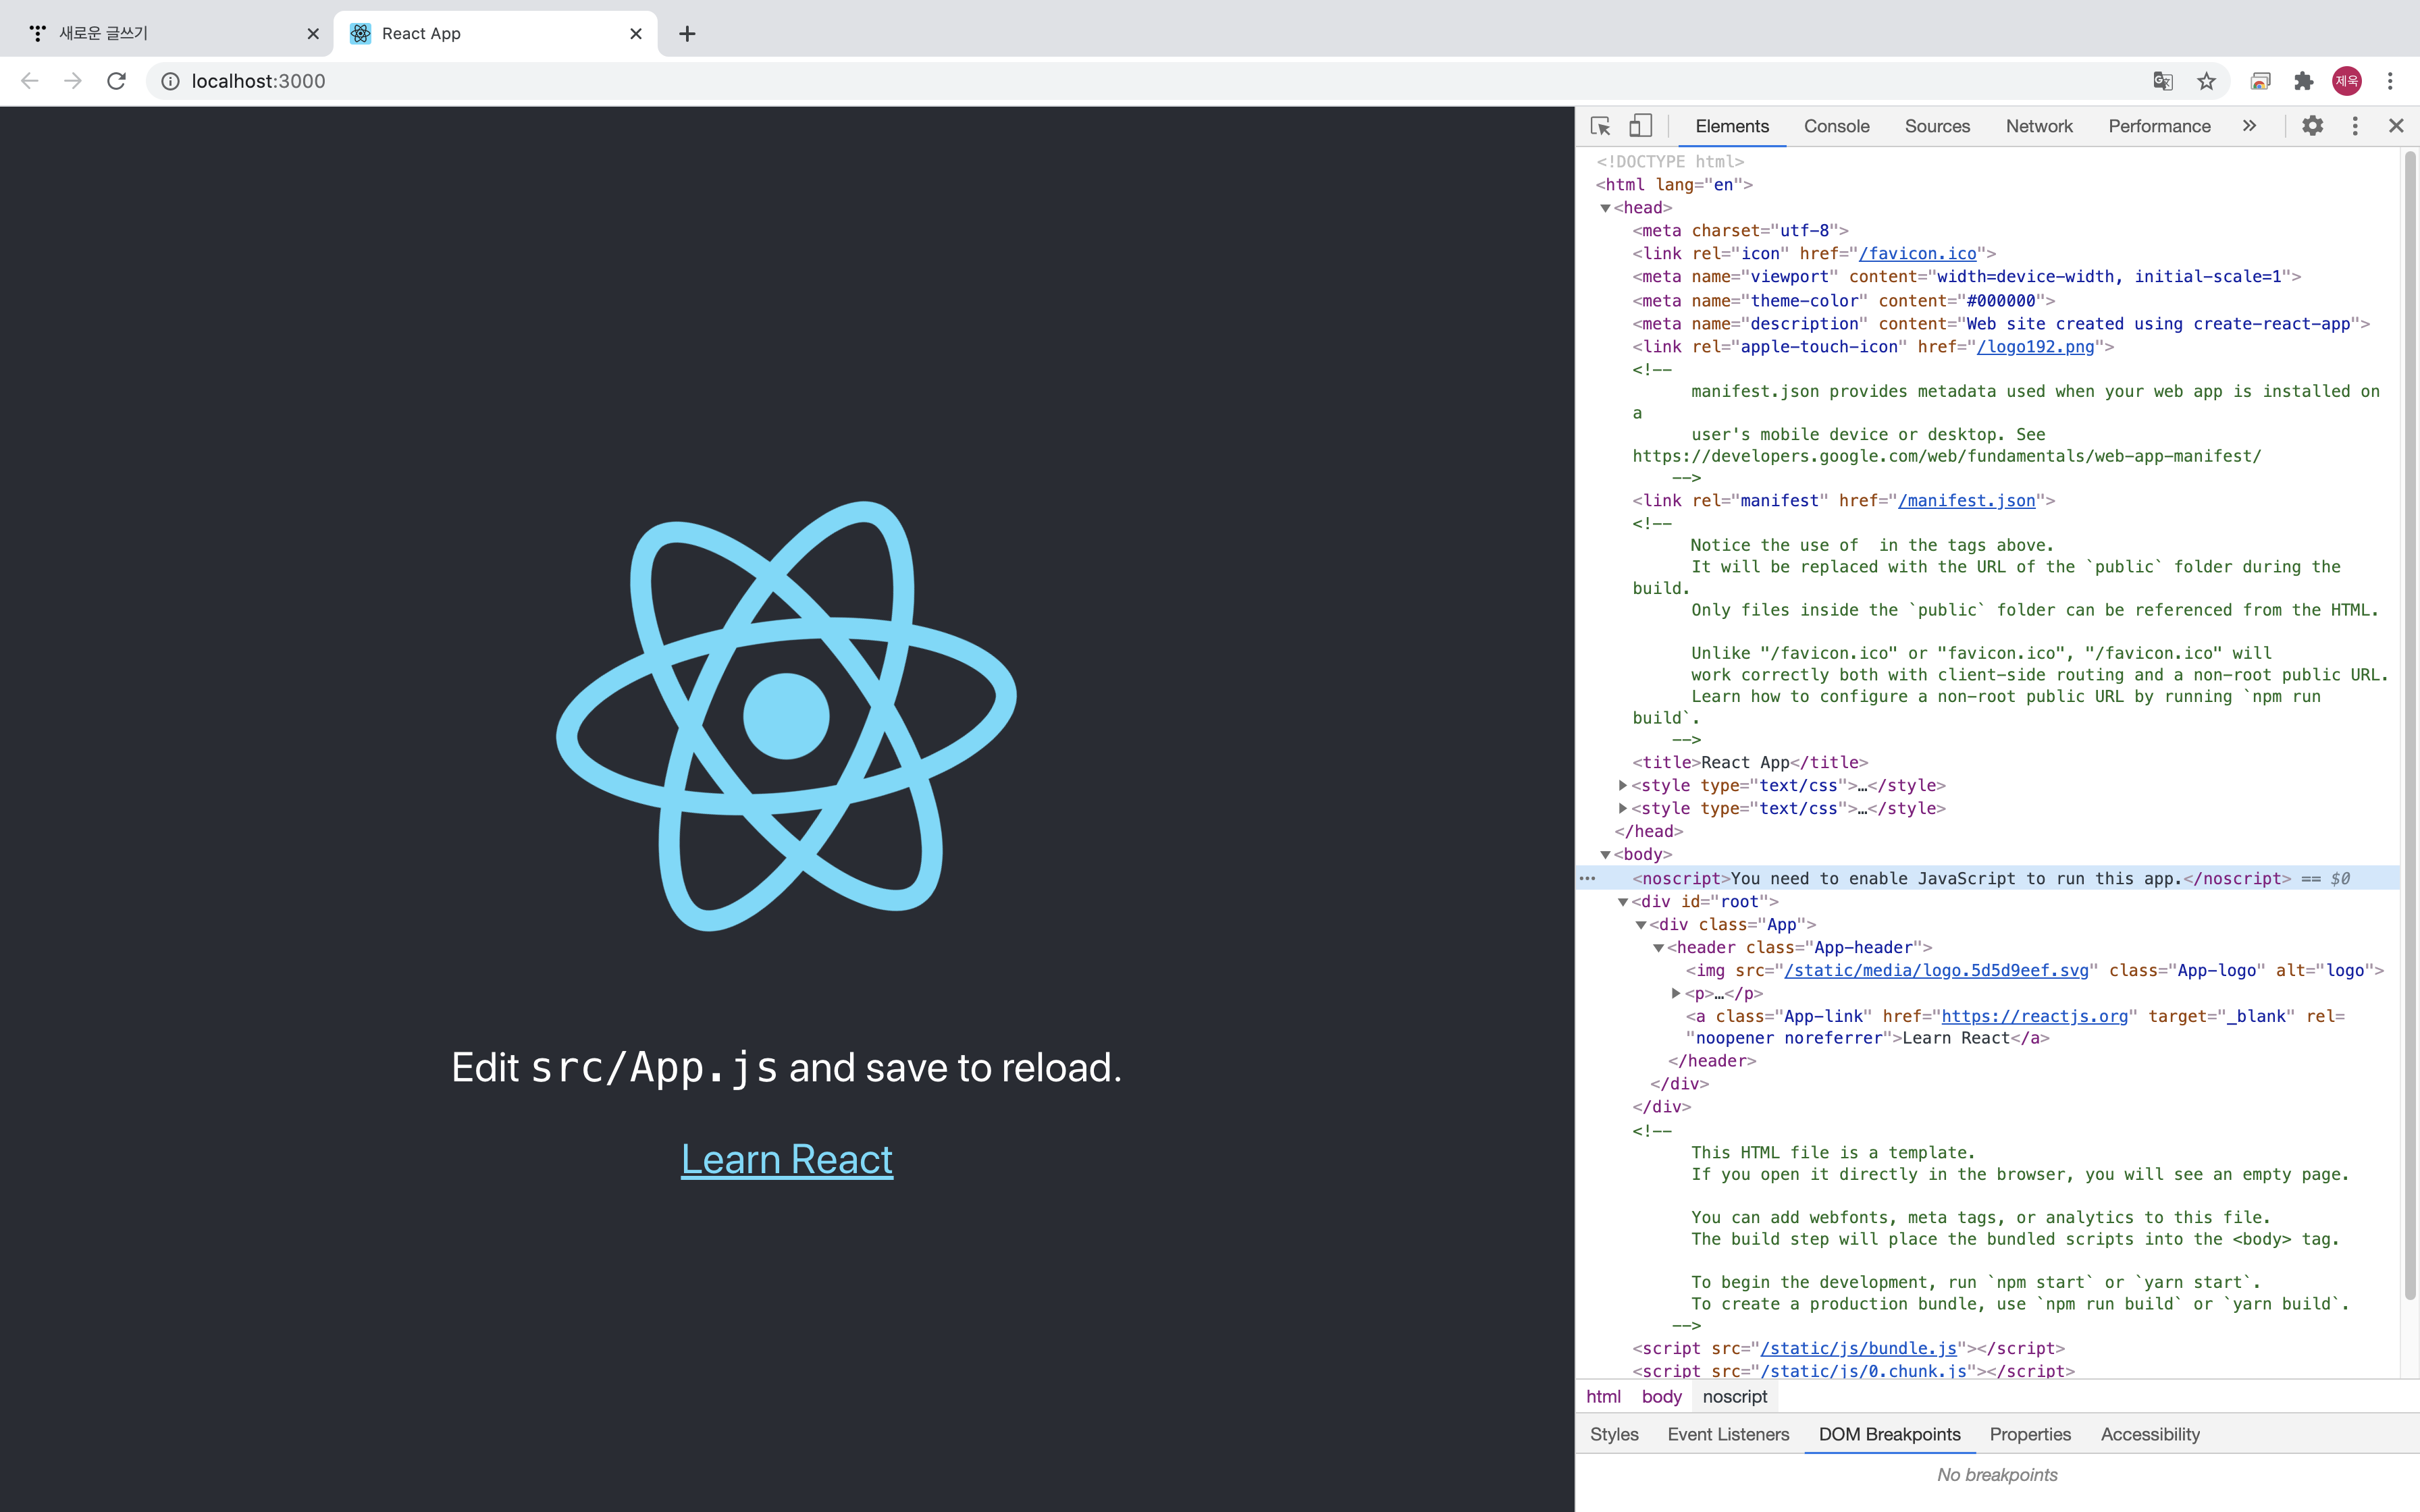Toggle the device toolbar icon
Image resolution: width=2420 pixels, height=1512 pixels.
pos(1640,126)
